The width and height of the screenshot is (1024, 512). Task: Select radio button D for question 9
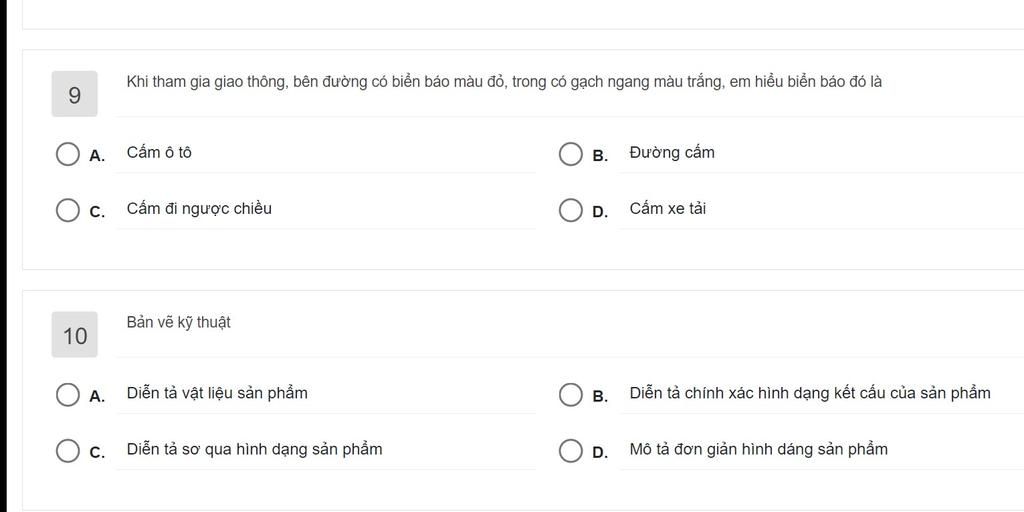coord(570,210)
